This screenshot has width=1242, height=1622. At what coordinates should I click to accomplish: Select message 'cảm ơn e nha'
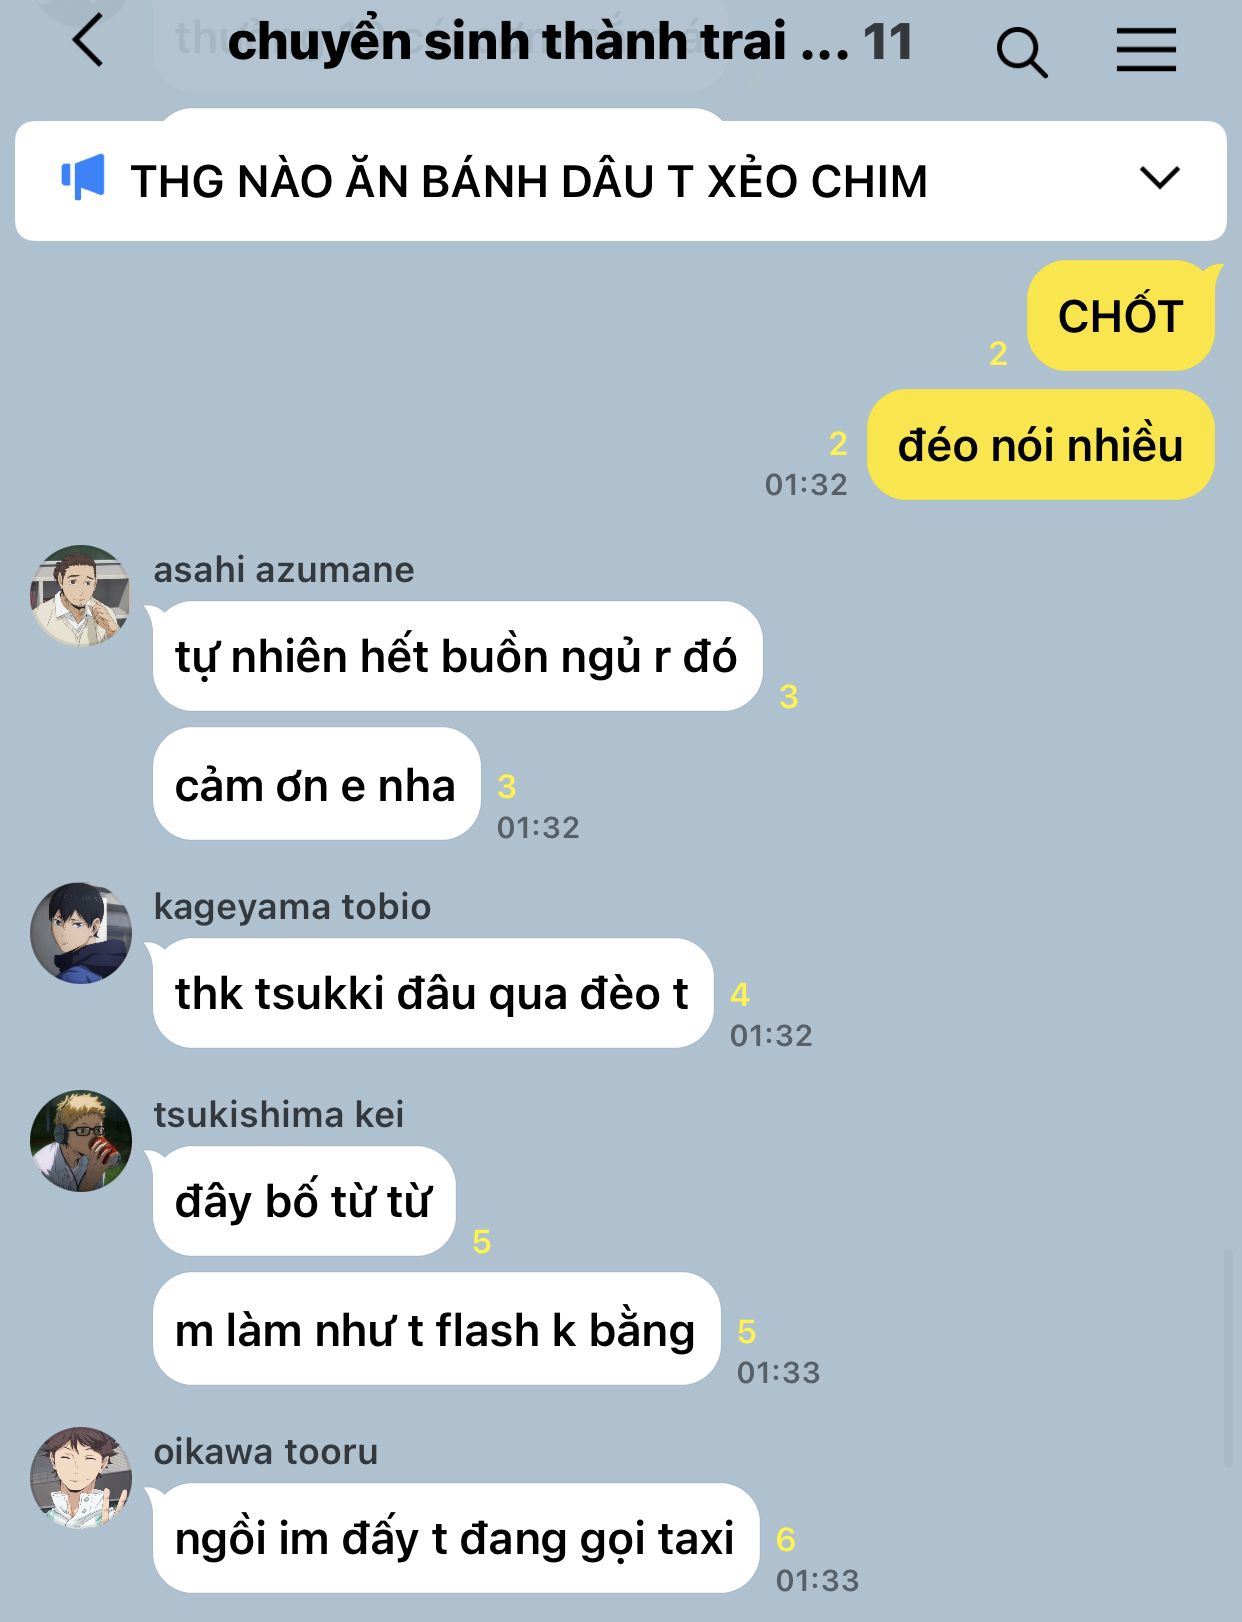[316, 785]
